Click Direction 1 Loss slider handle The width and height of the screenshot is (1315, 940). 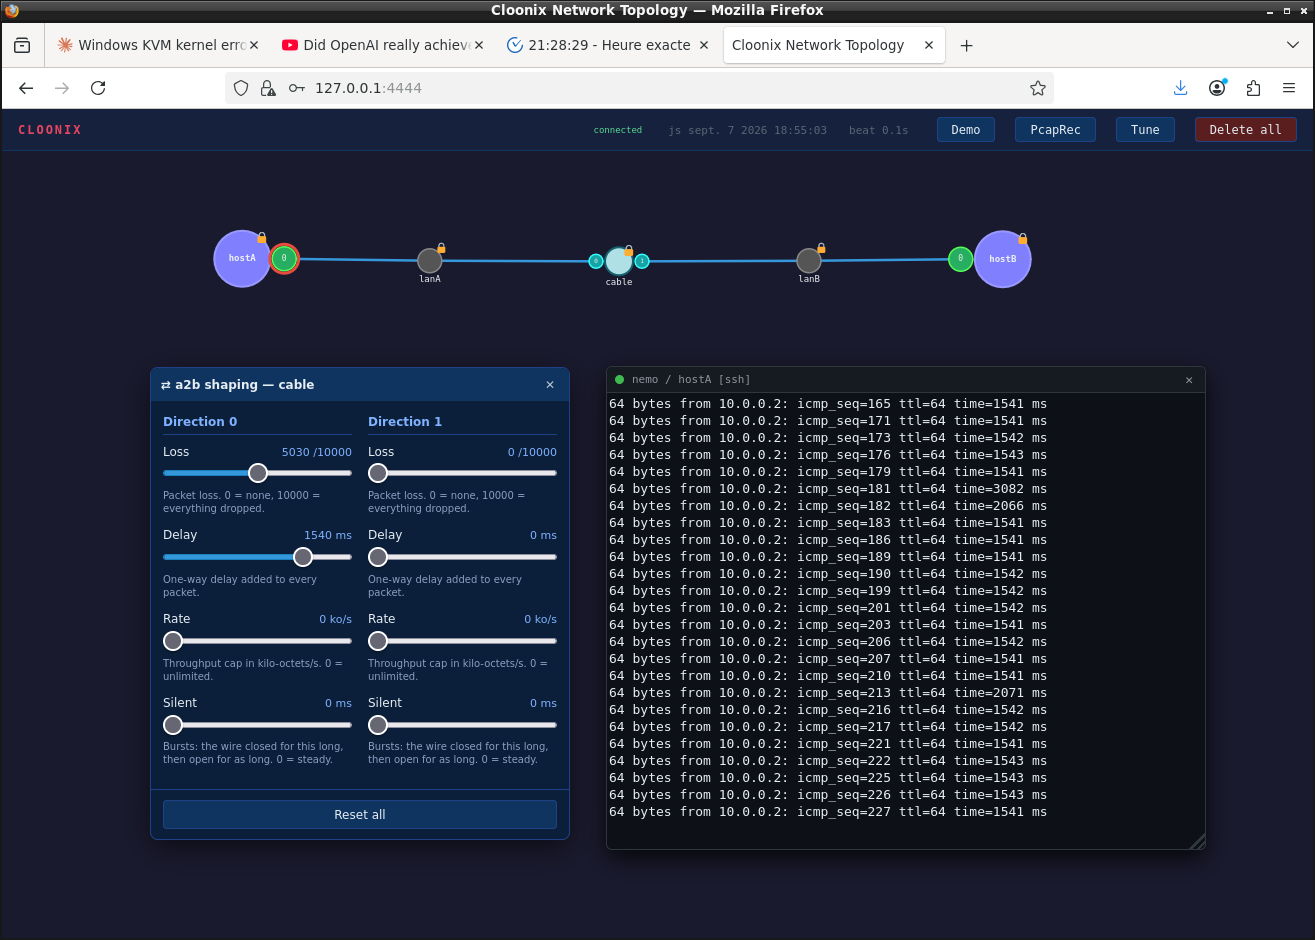click(378, 473)
